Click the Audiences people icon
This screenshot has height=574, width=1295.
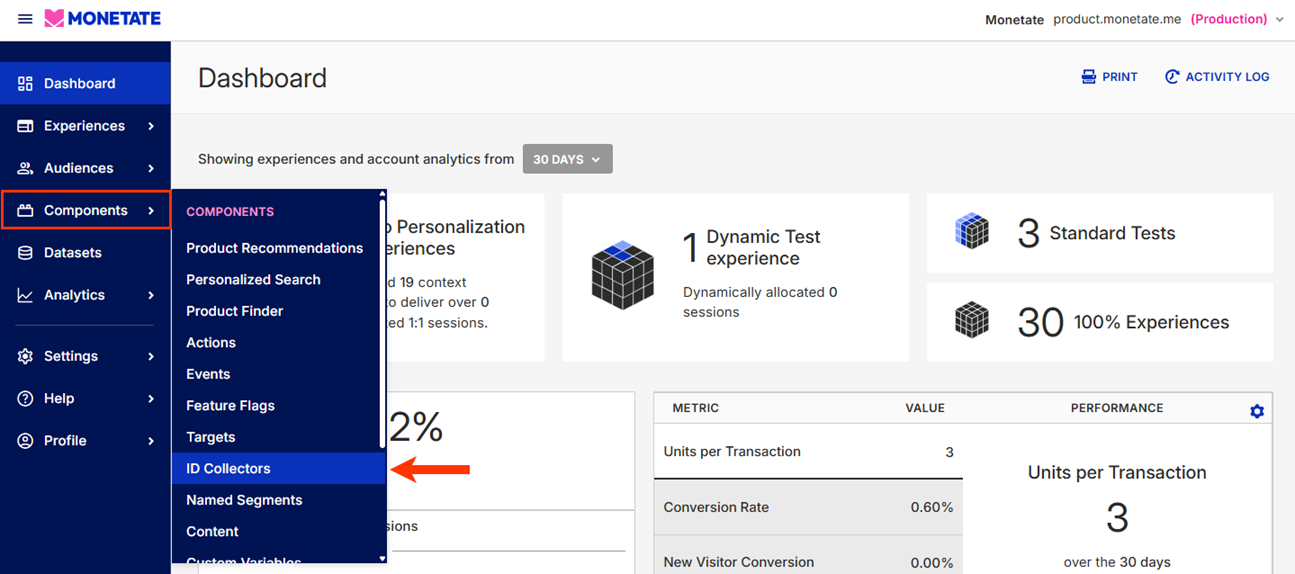(26, 168)
